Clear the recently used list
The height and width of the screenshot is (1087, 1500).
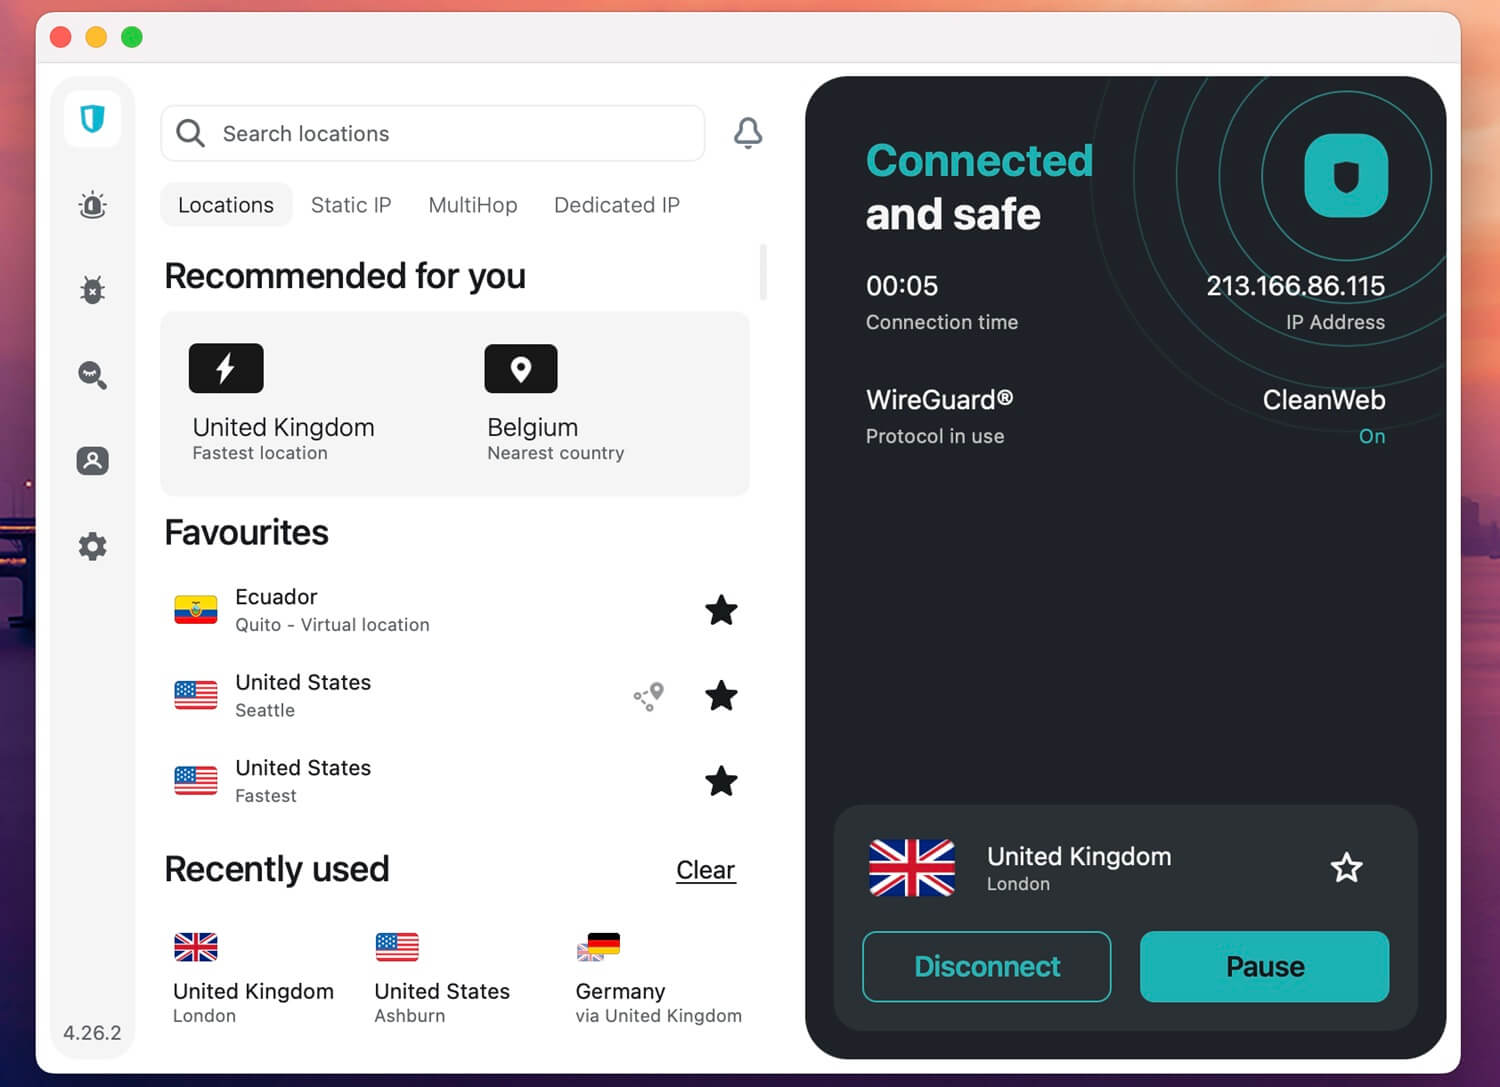click(x=705, y=870)
